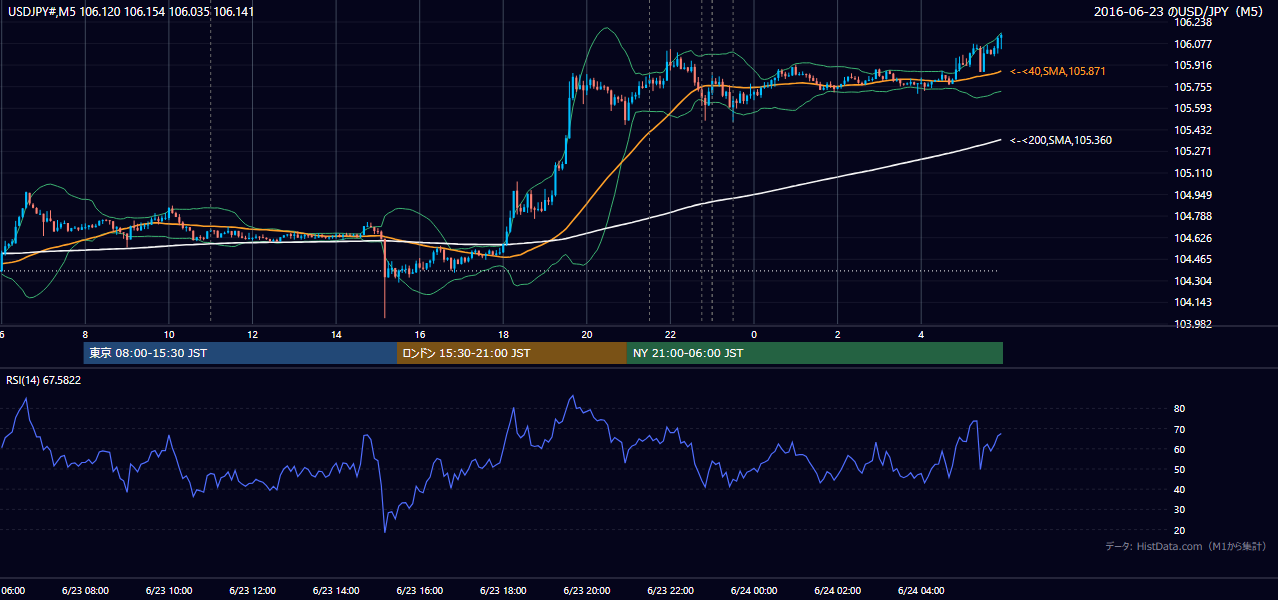This screenshot has height=600, width=1278.
Task: Select the Tokyo 08:00-15:30 JST session bar
Action: pos(240,353)
